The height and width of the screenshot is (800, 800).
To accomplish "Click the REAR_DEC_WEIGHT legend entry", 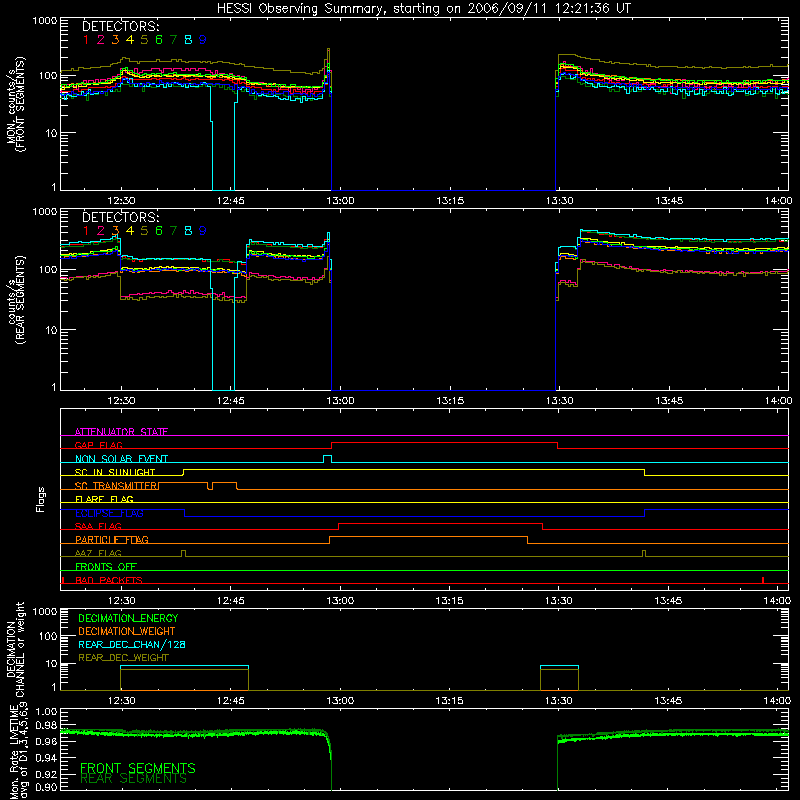I will 123,658.
